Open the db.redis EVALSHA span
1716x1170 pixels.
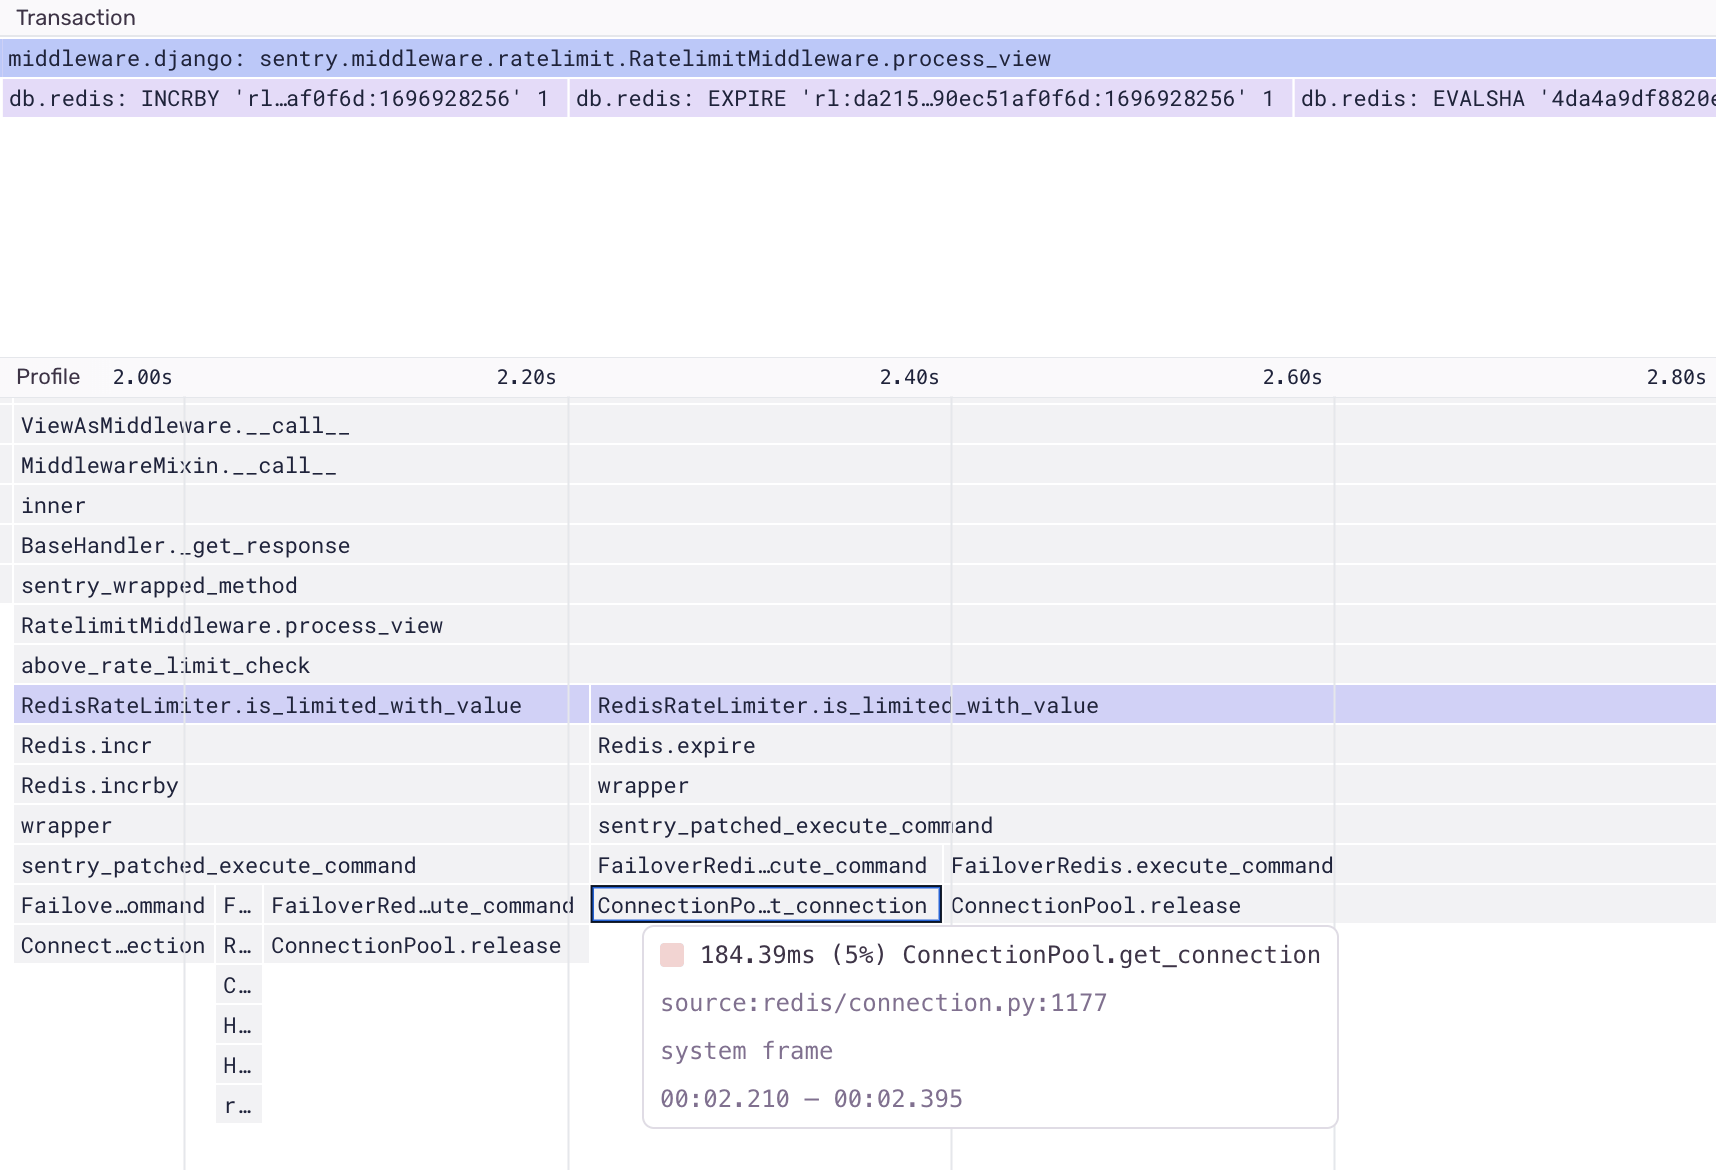pyautogui.click(x=1505, y=99)
